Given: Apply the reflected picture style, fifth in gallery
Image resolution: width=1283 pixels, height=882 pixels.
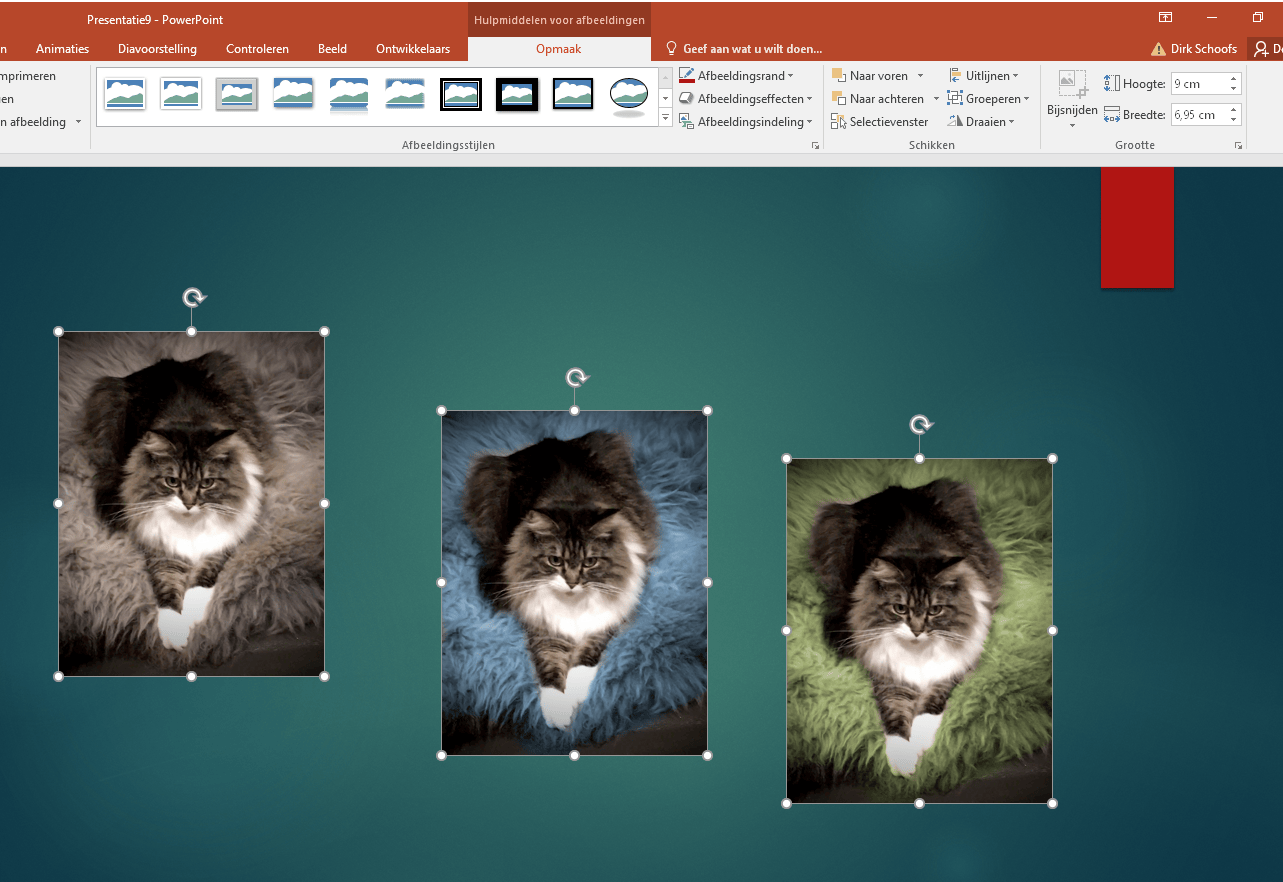Looking at the screenshot, I should 349,94.
